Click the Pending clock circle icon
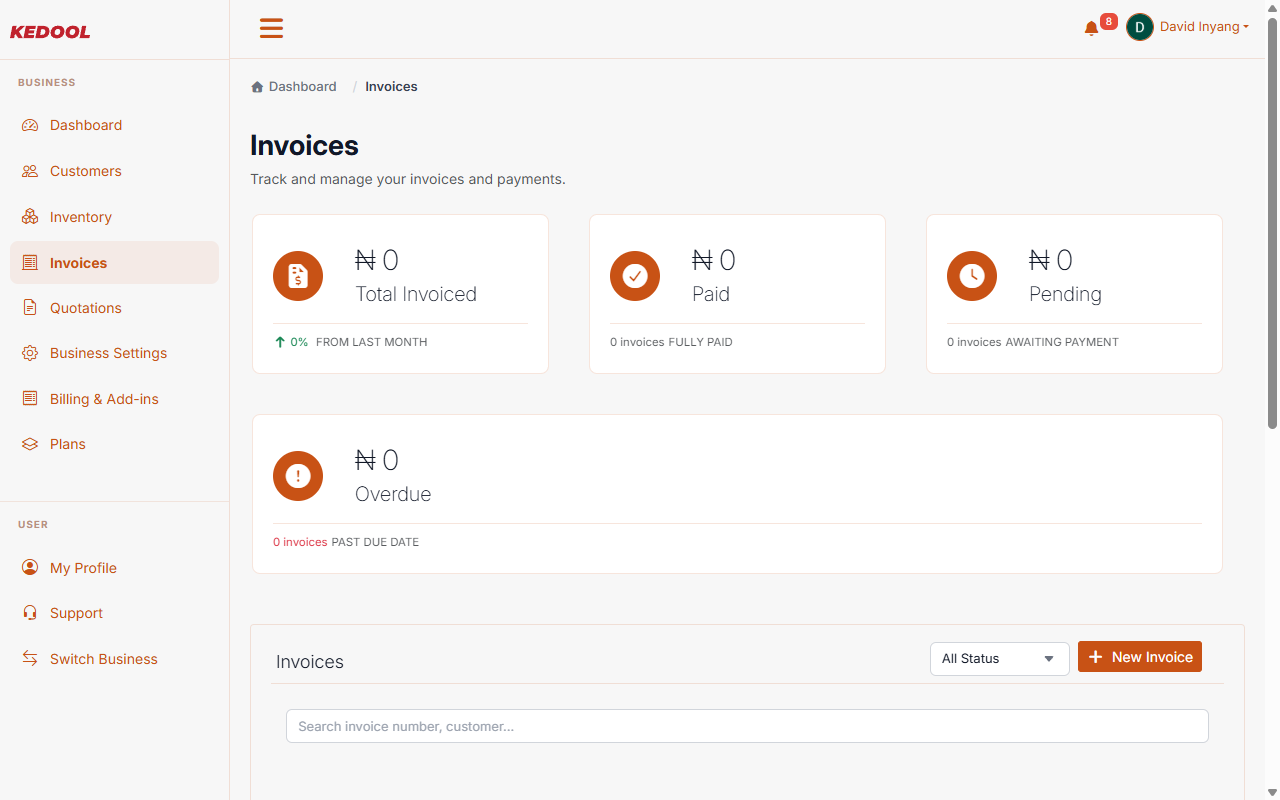This screenshot has width=1280, height=800. [972, 276]
